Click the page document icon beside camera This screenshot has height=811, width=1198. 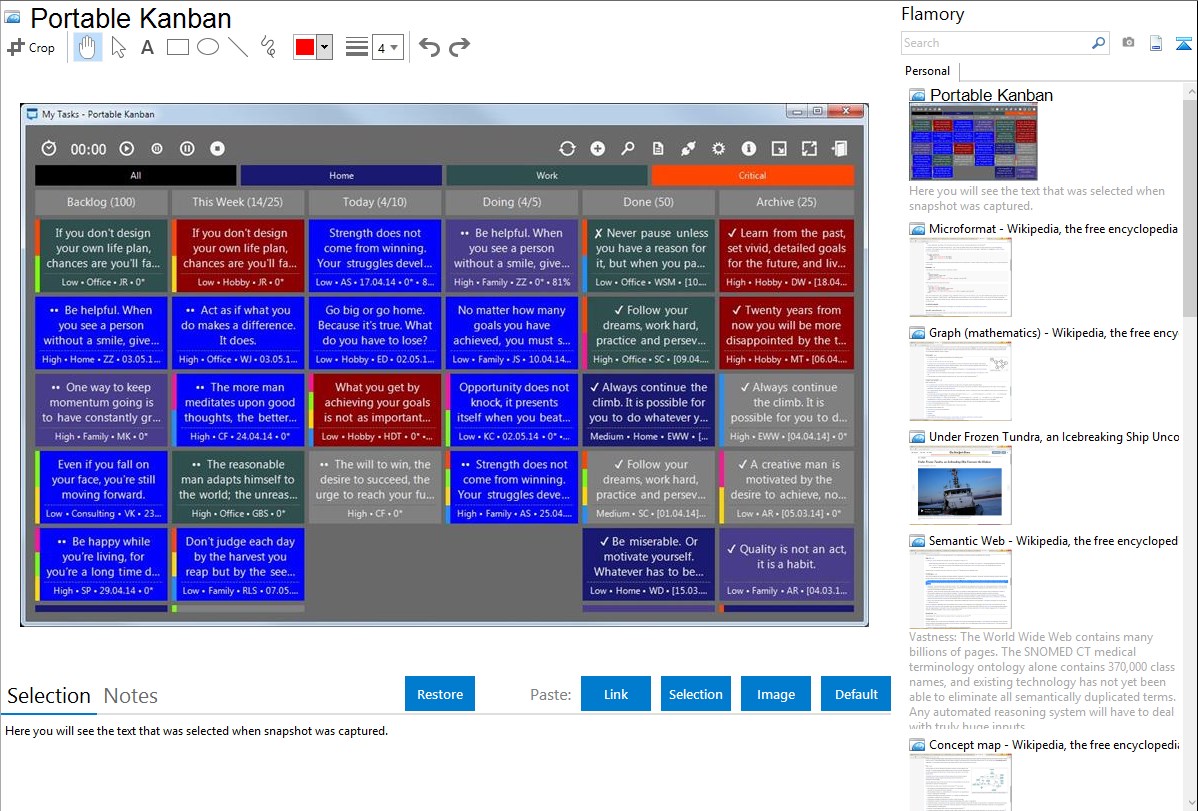coord(1156,43)
